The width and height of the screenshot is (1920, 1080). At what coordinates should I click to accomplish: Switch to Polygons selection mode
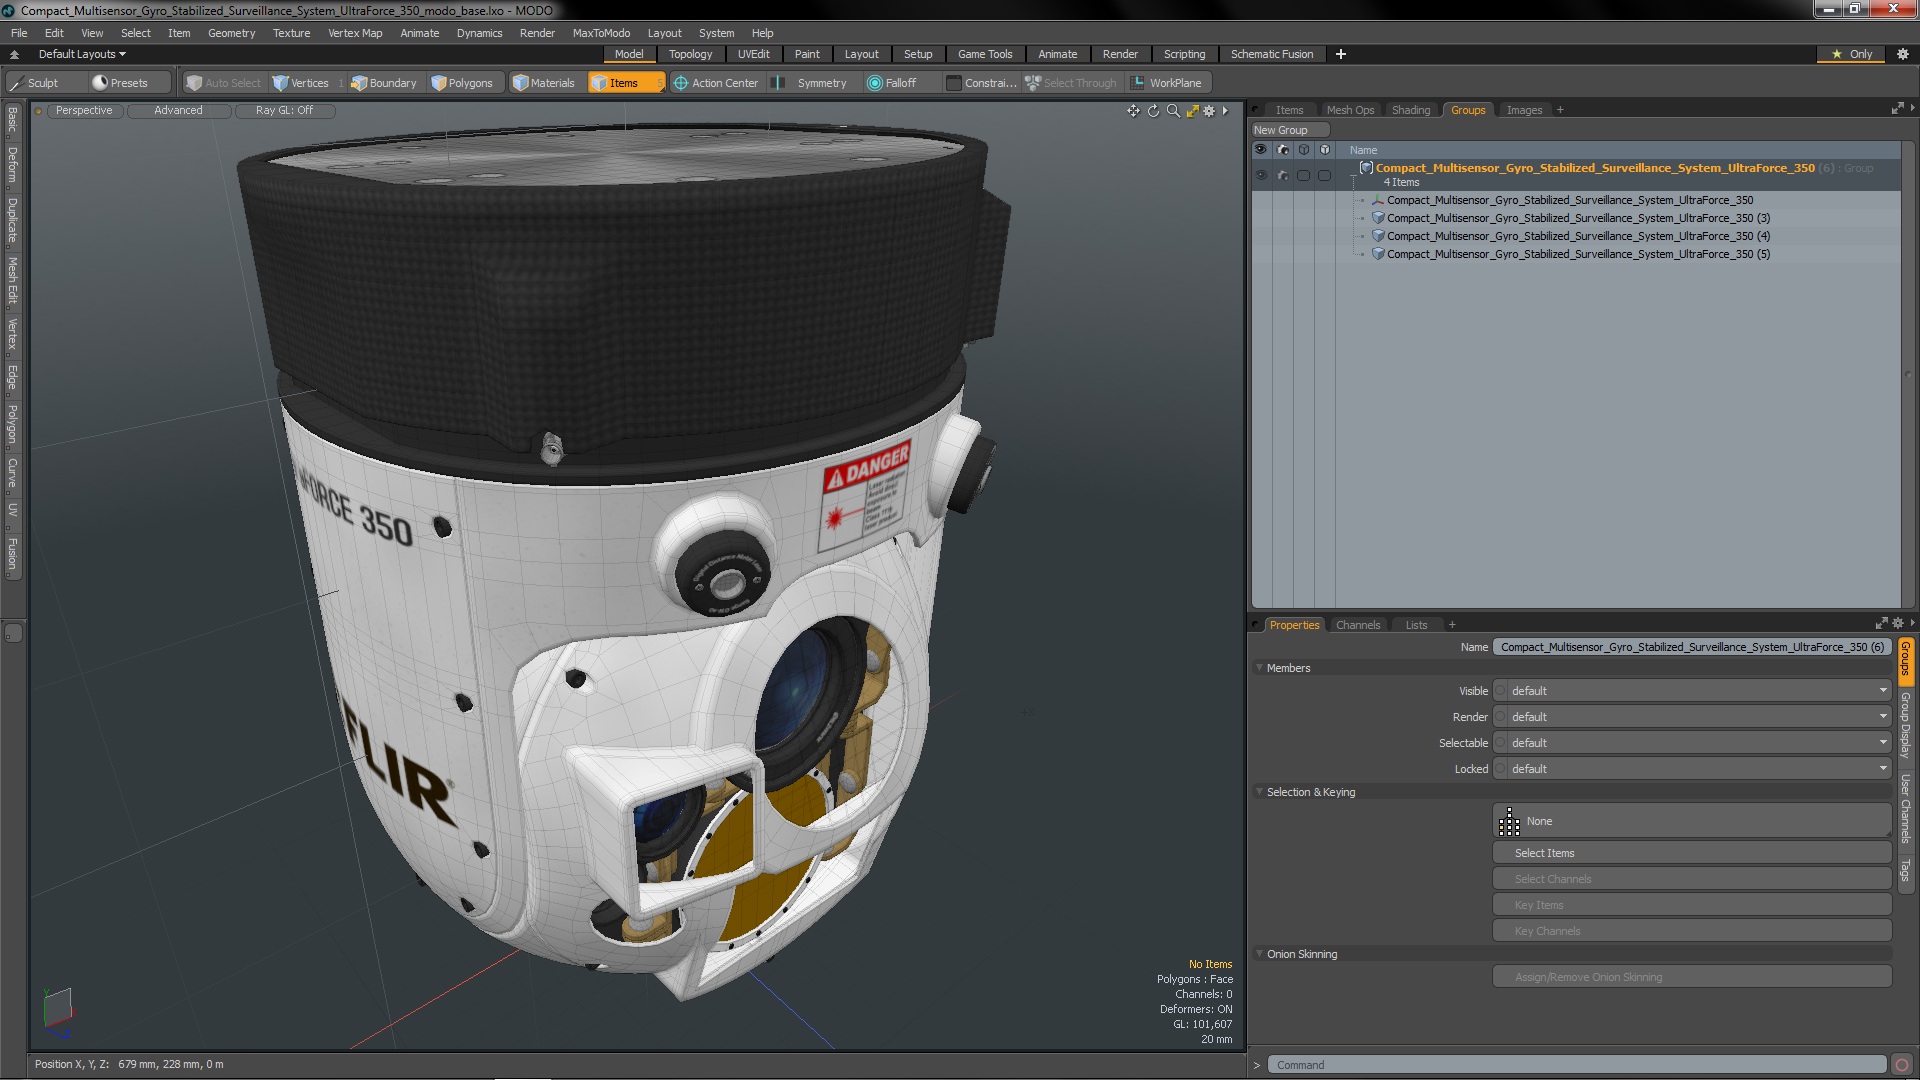click(x=462, y=83)
